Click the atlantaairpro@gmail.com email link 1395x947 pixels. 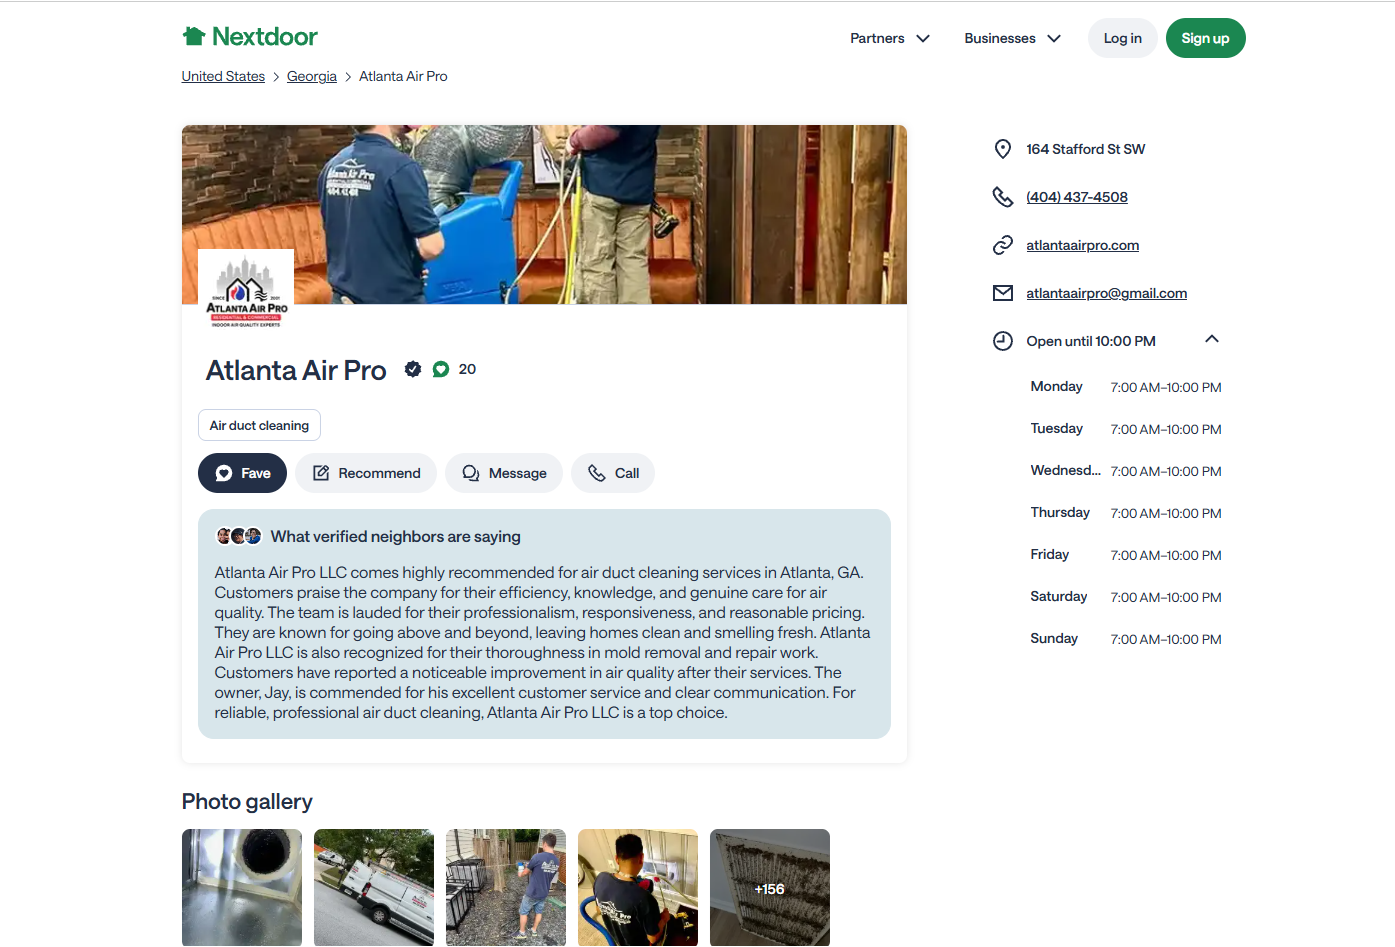point(1107,293)
